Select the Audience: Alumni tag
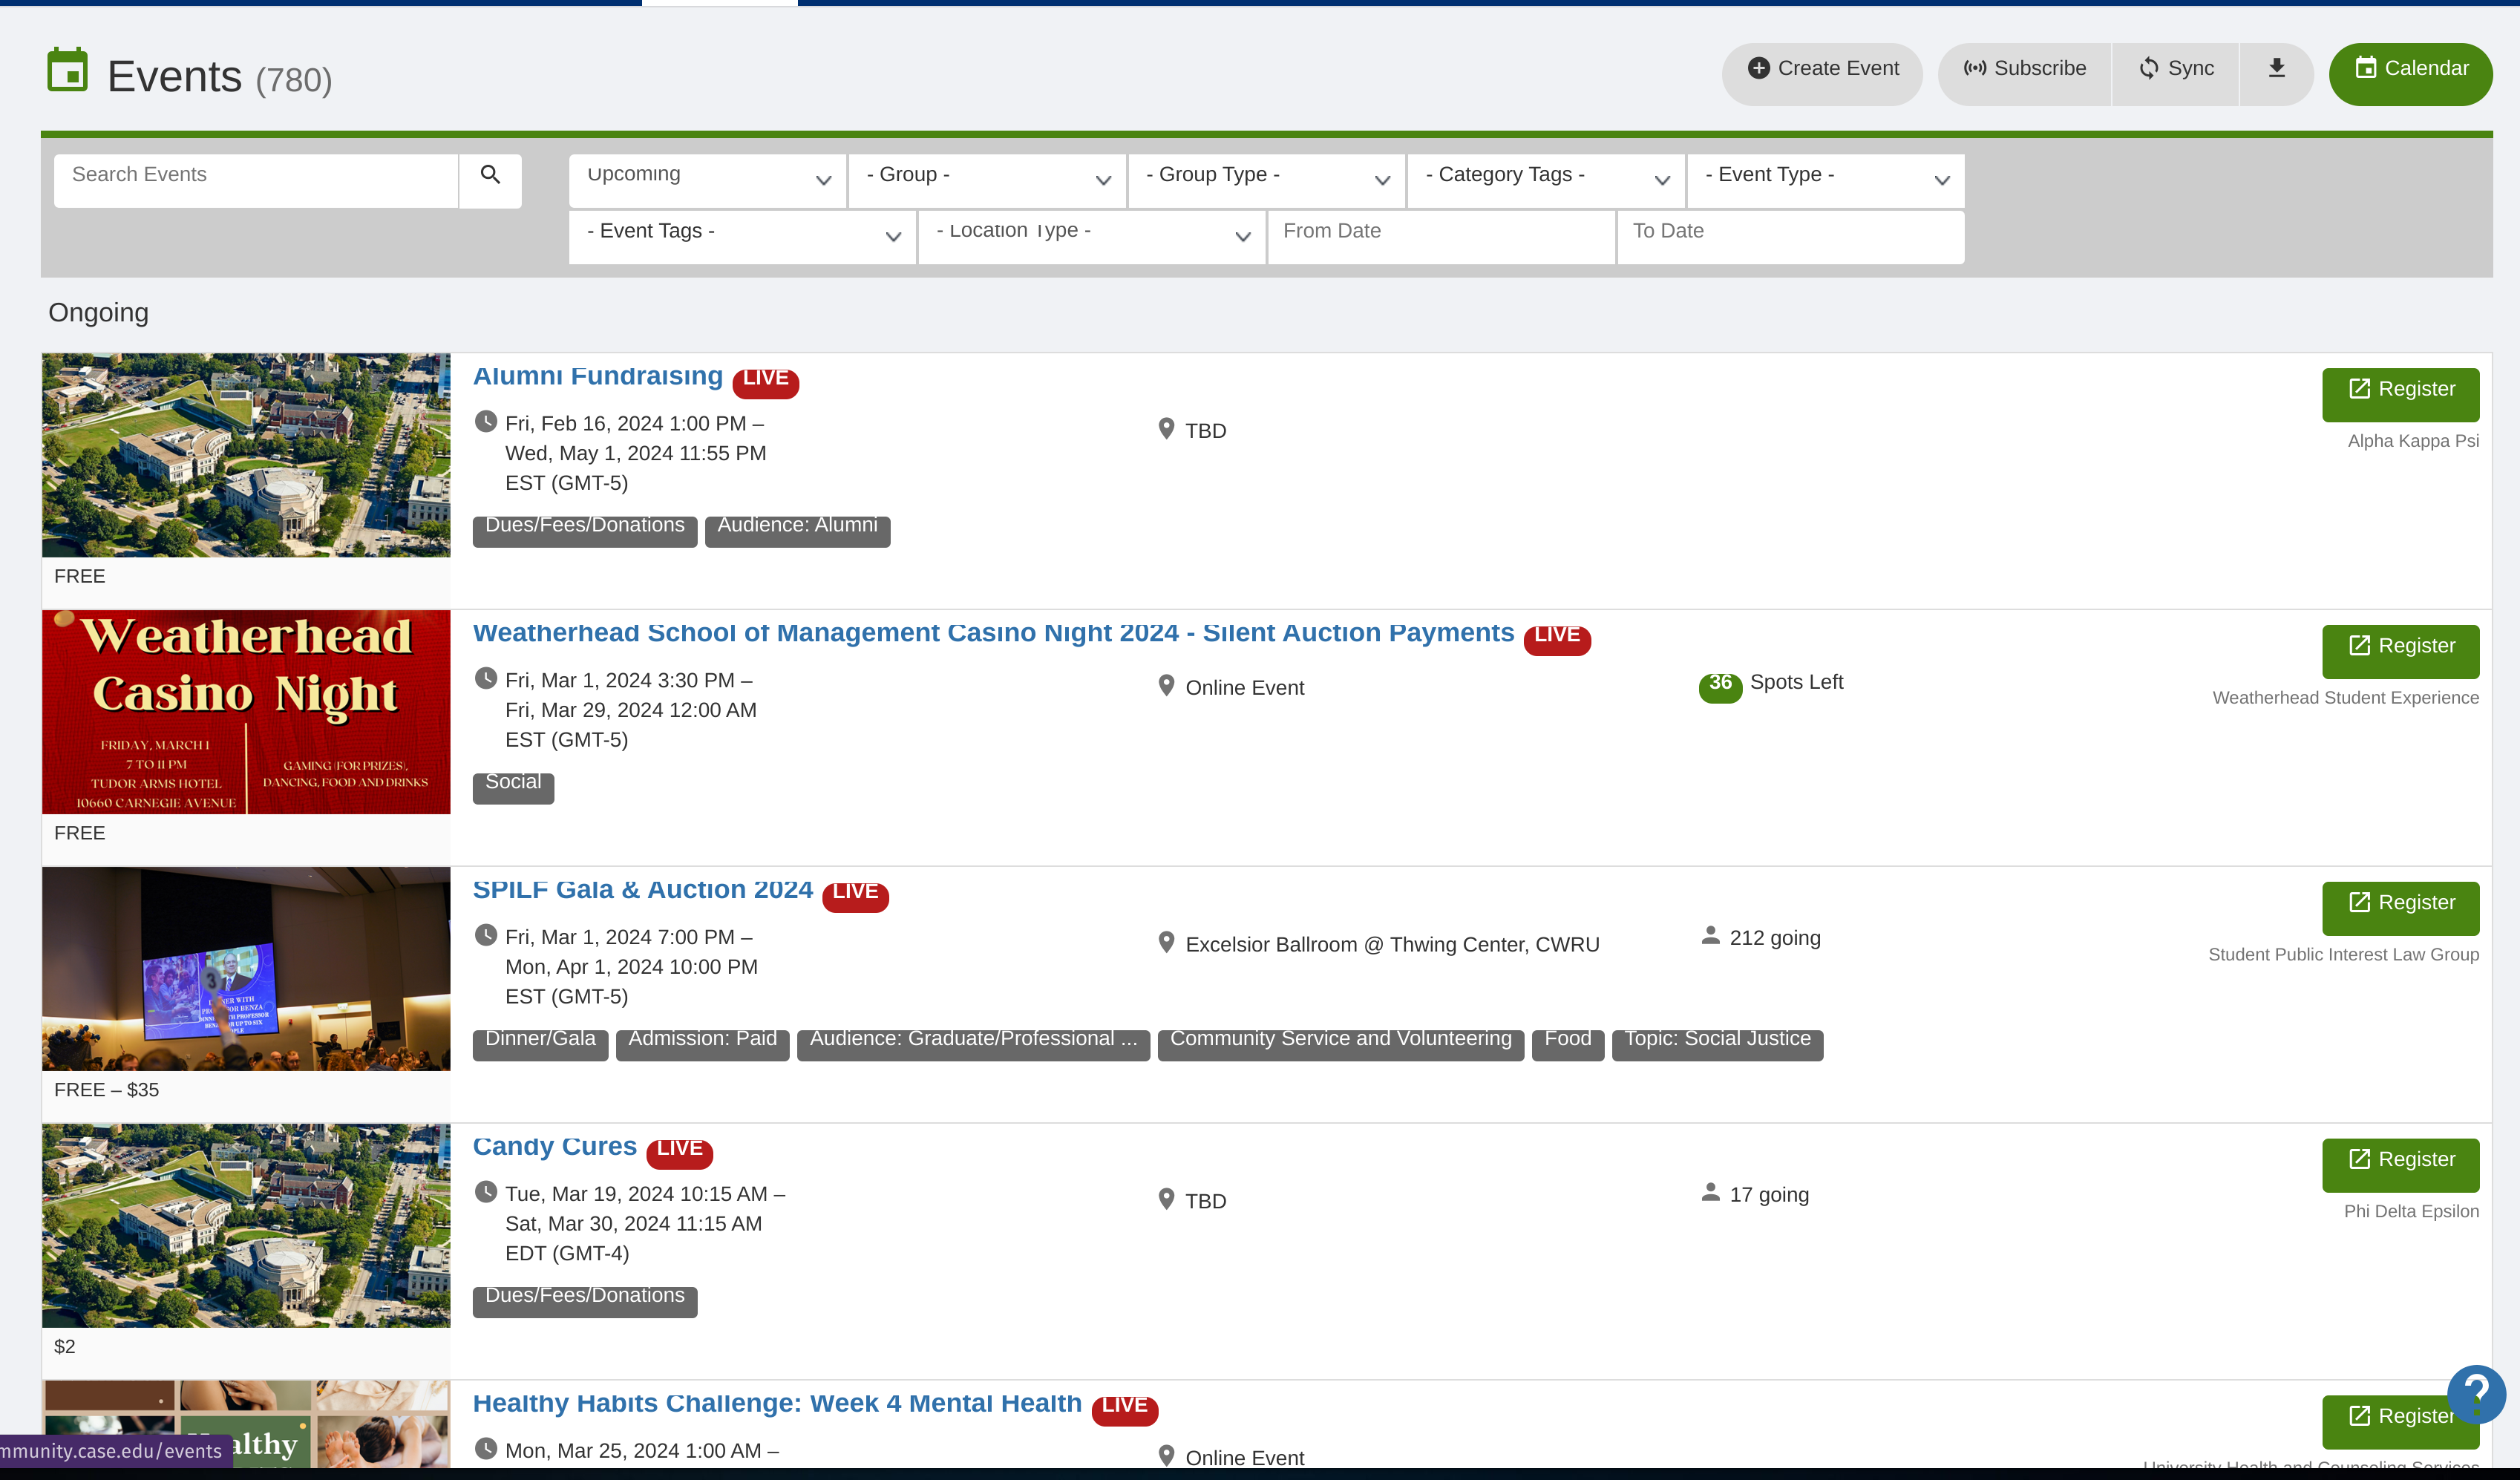 click(797, 529)
